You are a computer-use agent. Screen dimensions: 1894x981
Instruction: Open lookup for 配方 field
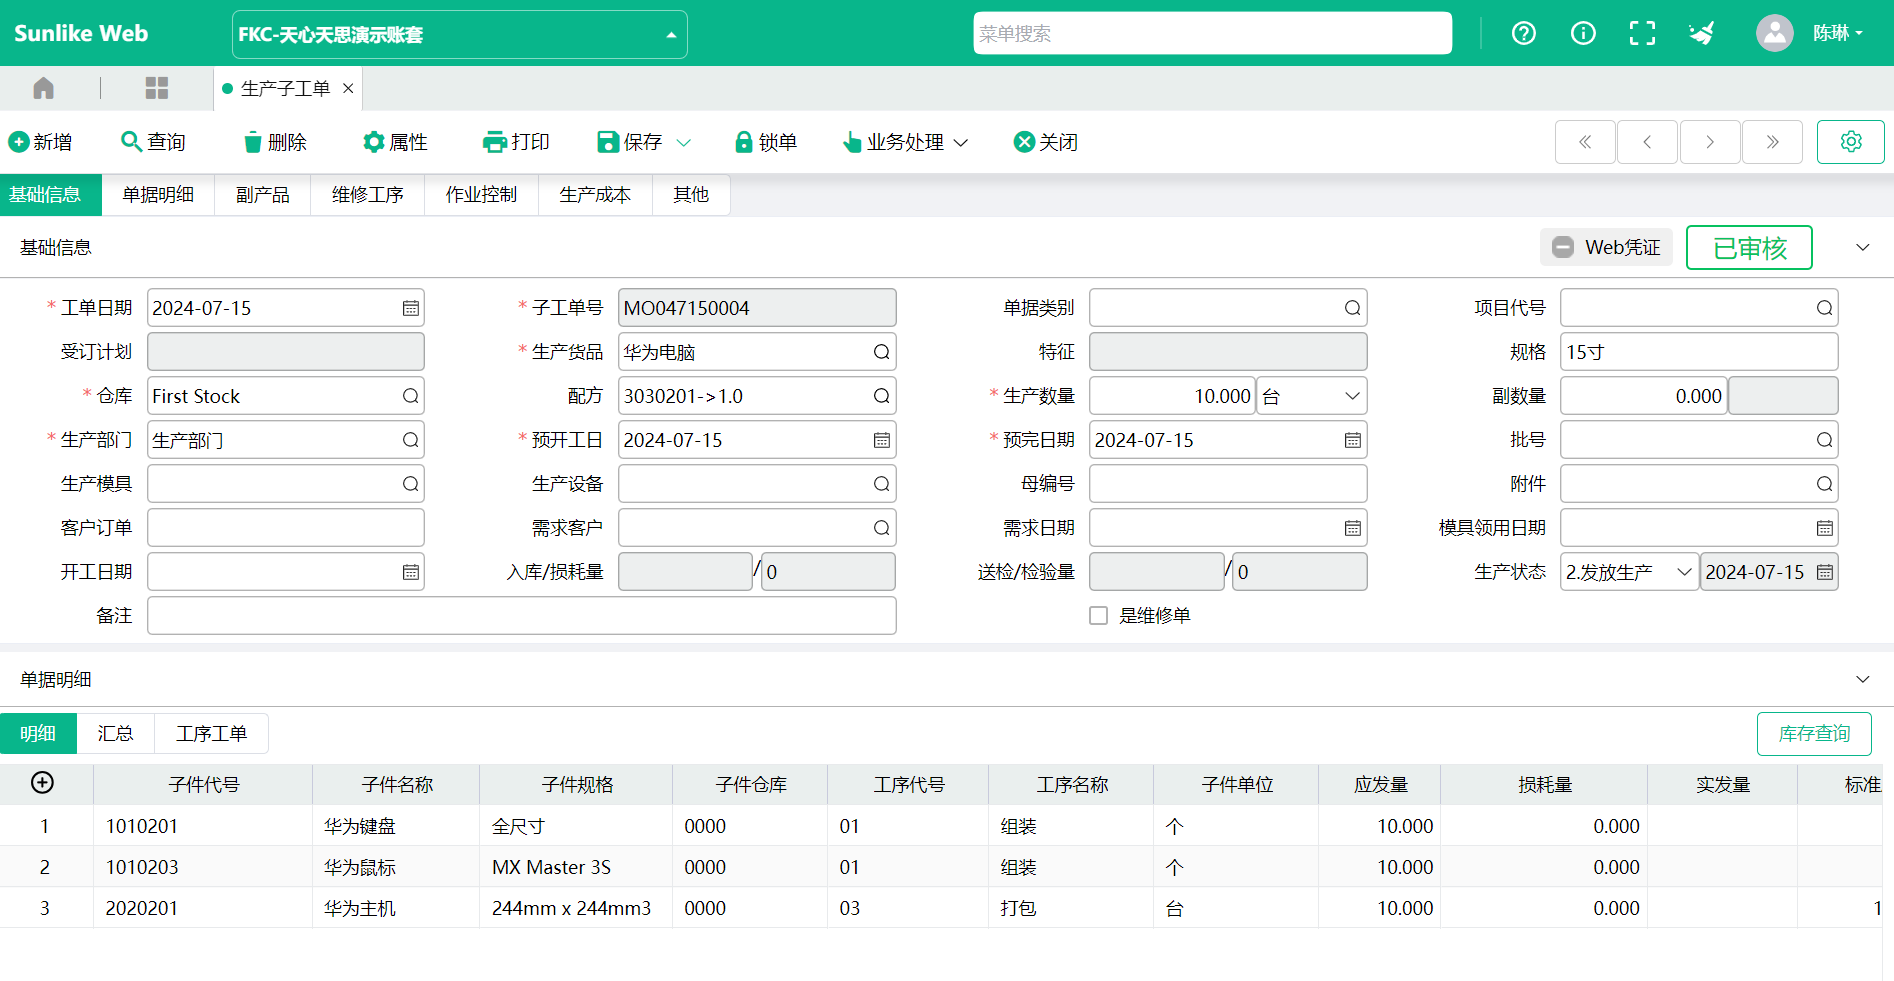pyautogui.click(x=881, y=396)
